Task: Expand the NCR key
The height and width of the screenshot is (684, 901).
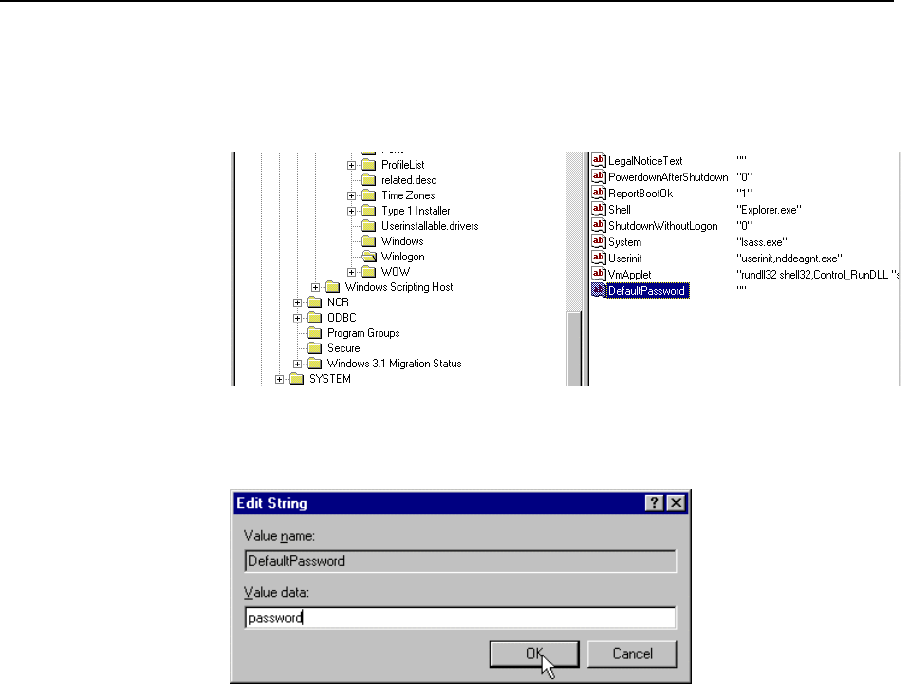Action: [297, 302]
